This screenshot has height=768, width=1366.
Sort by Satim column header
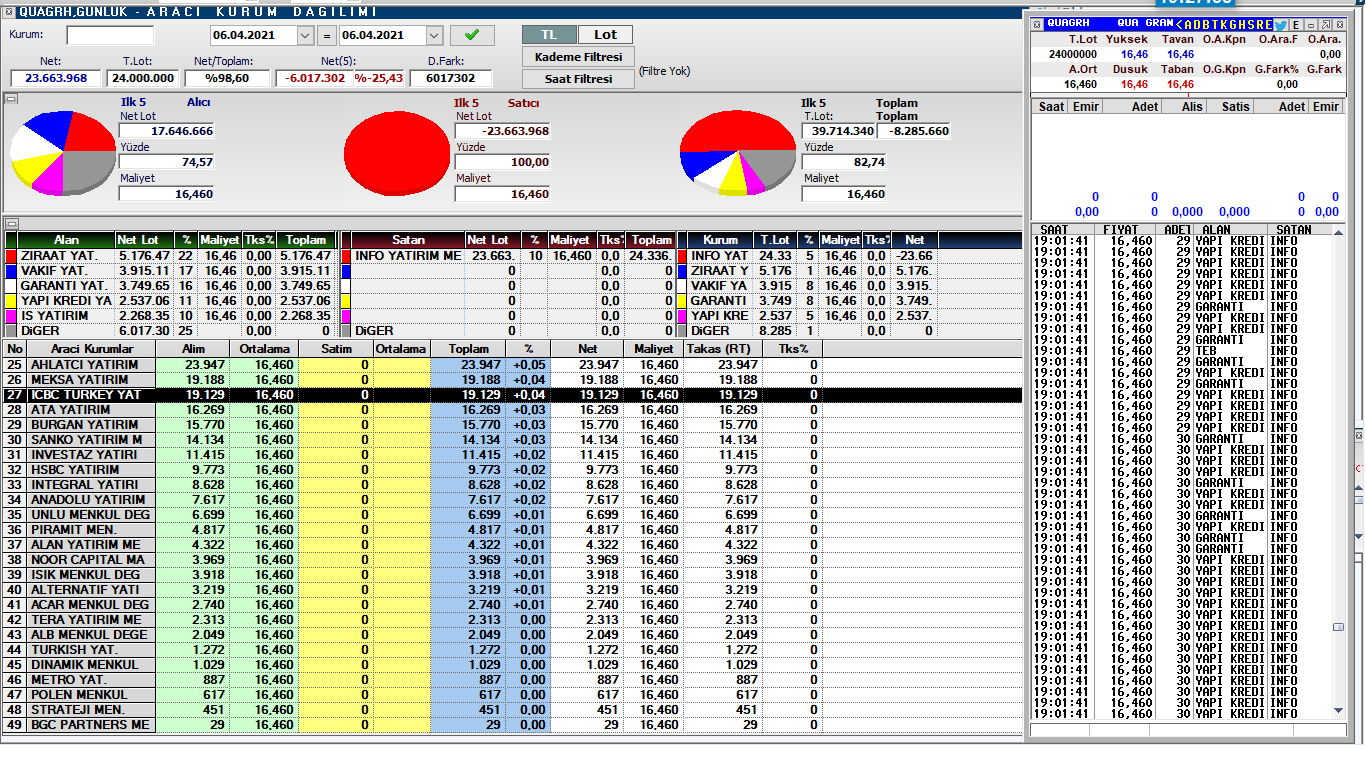335,349
